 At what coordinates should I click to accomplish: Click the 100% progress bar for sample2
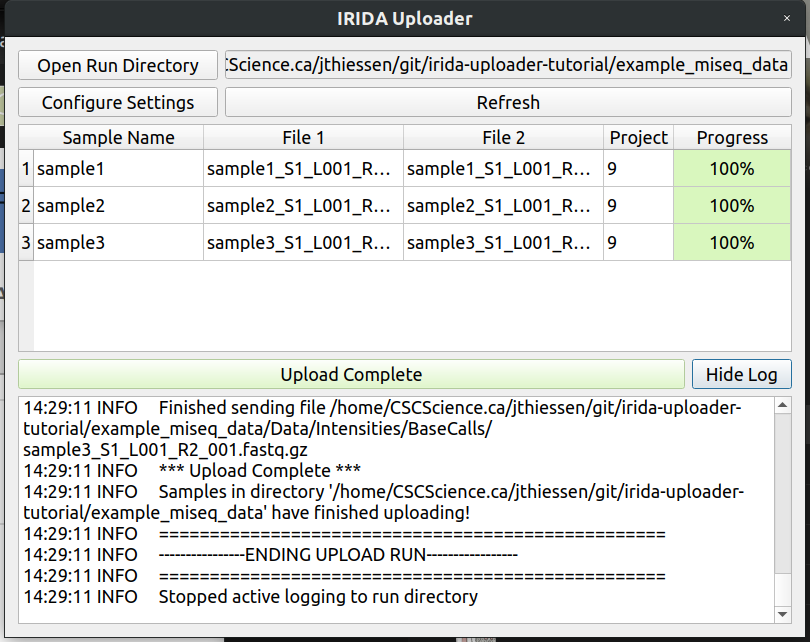[732, 206]
